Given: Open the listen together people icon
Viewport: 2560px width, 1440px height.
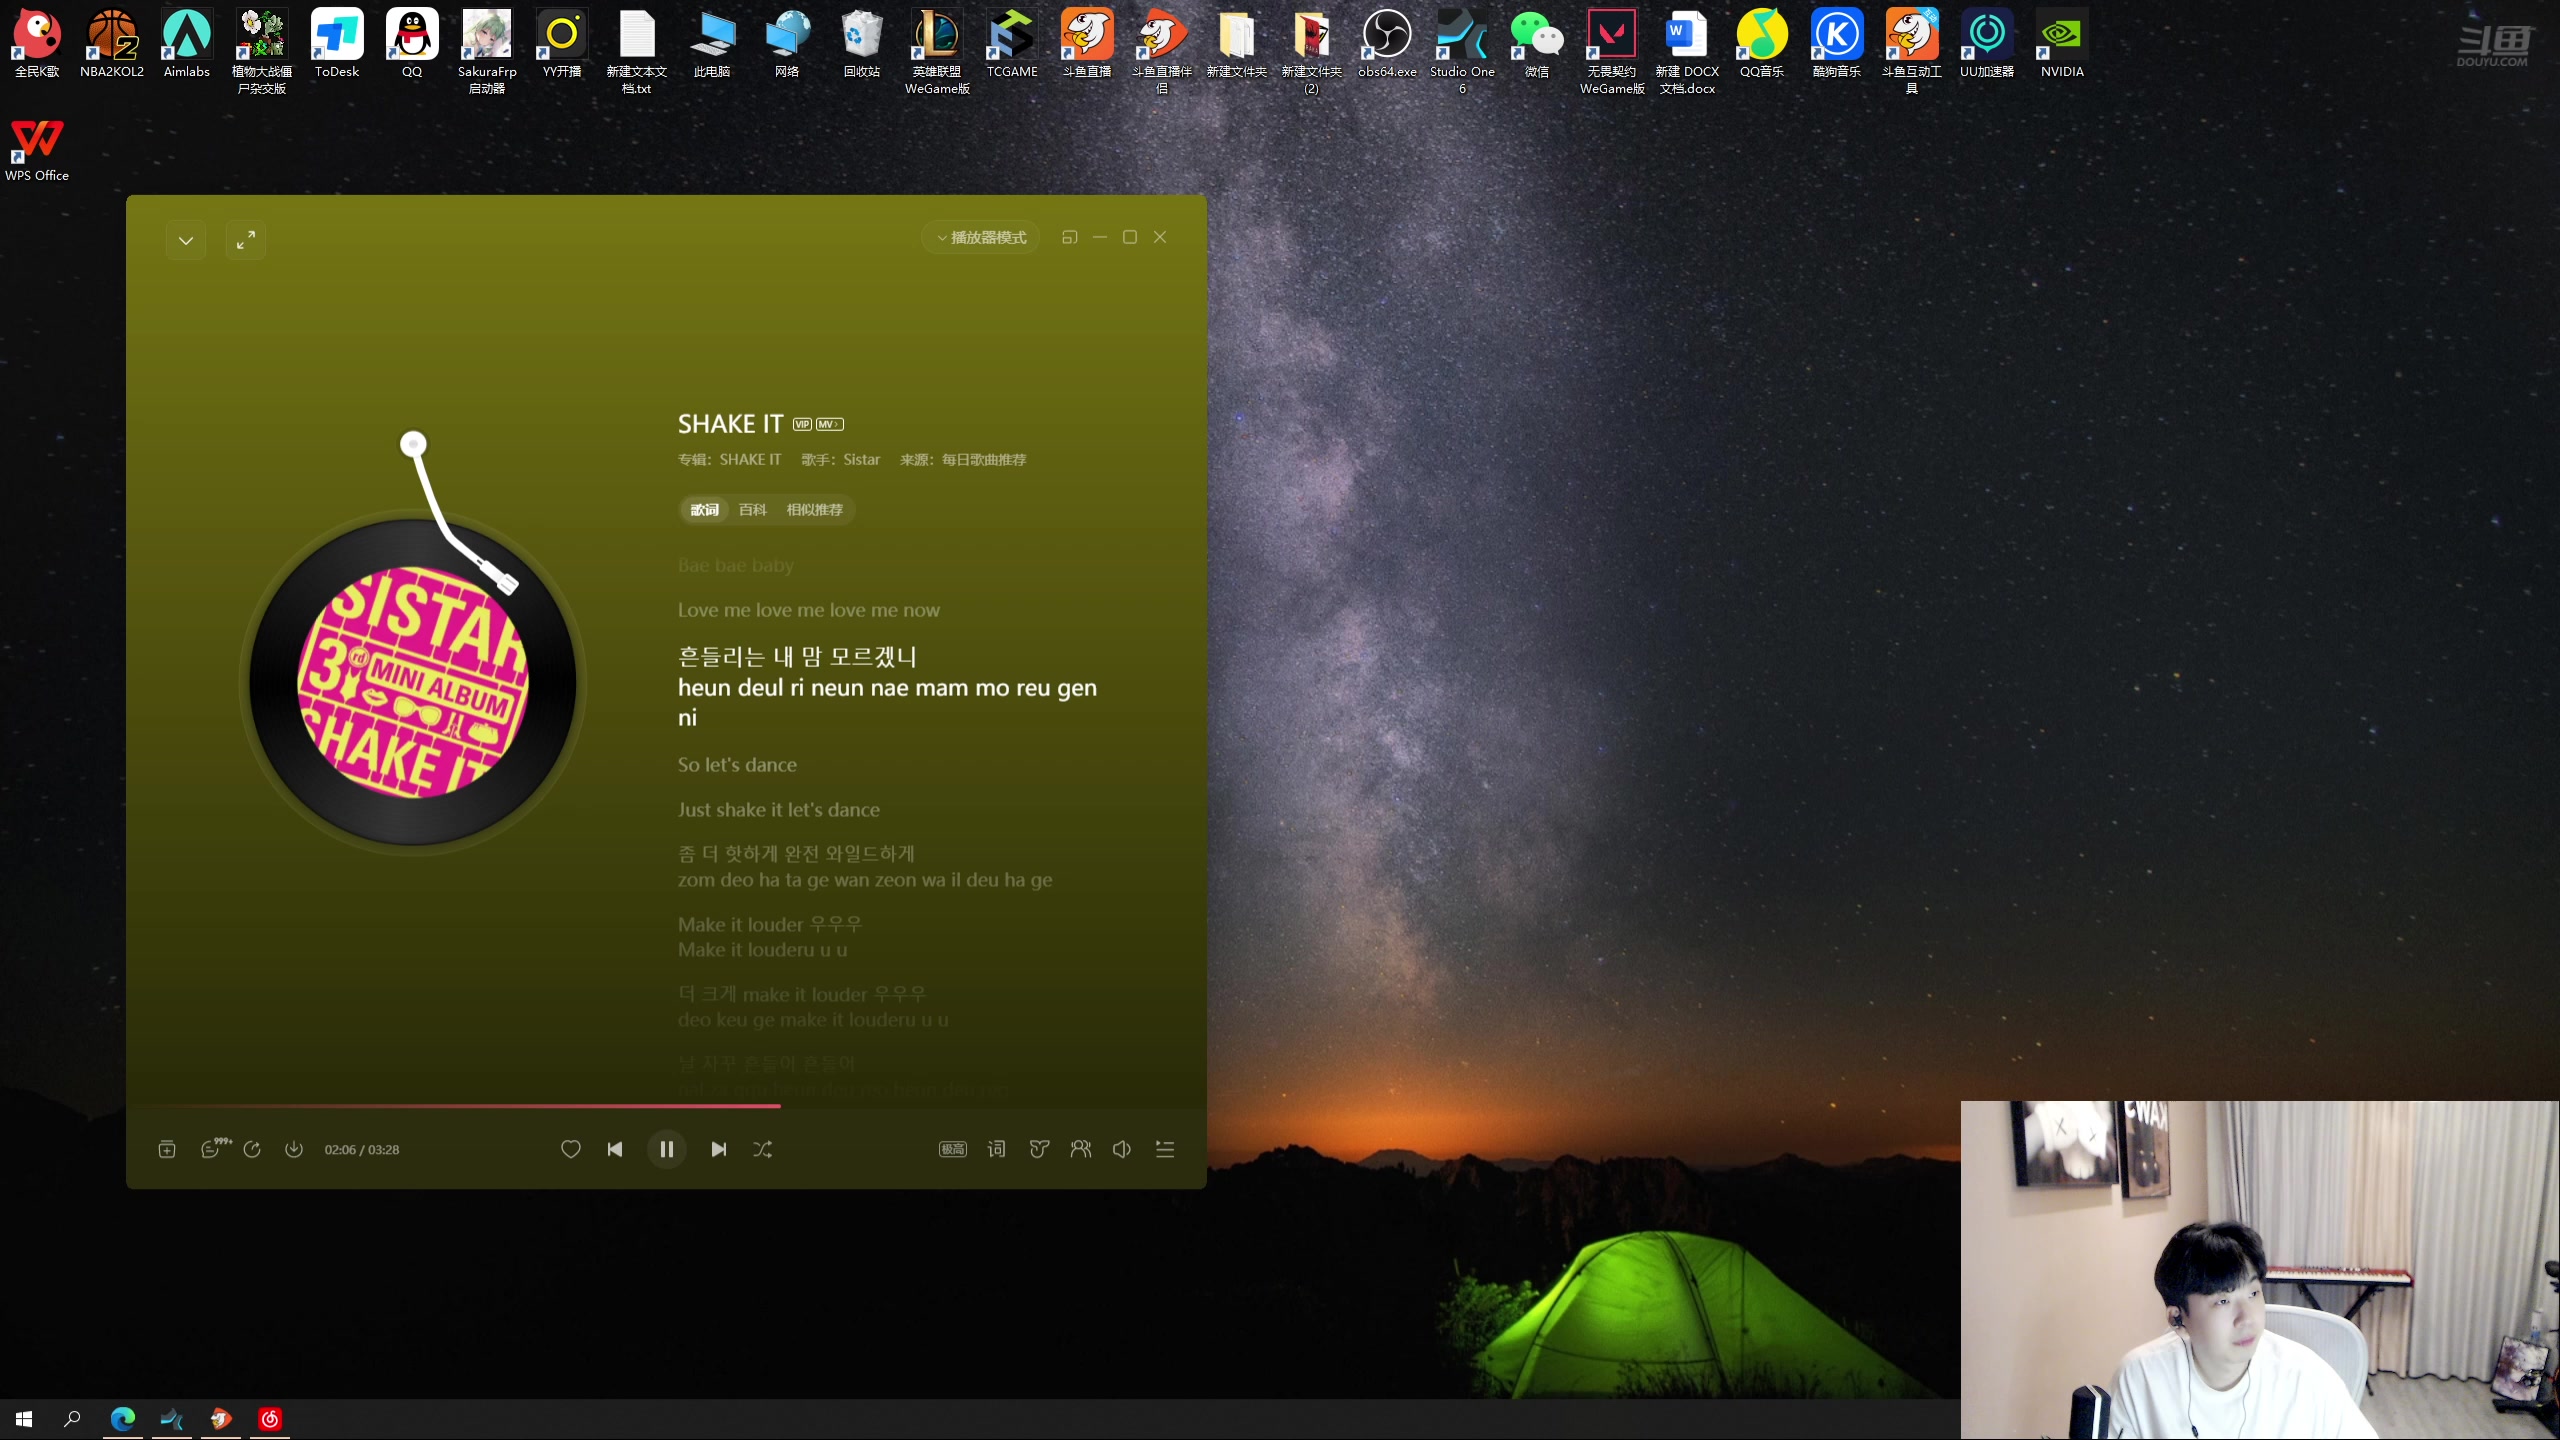Looking at the screenshot, I should point(1081,1149).
